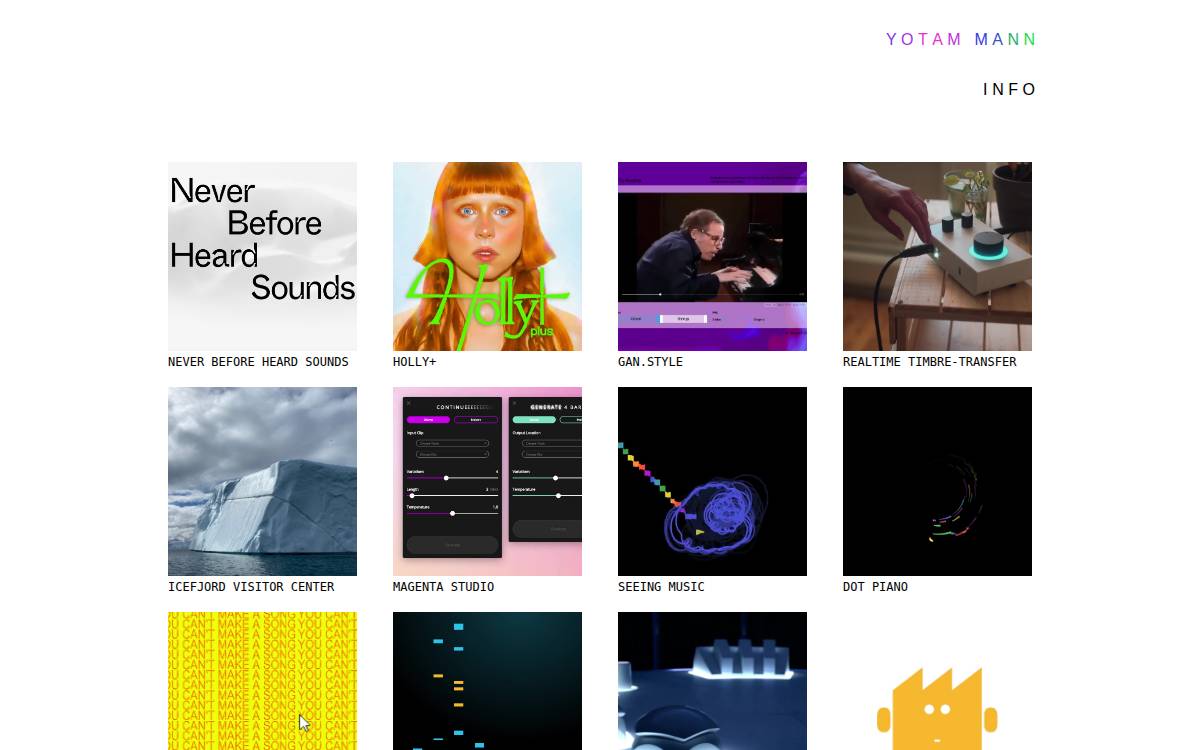Click the MAGENTA STUDIO caption text
The width and height of the screenshot is (1200, 750).
click(x=443, y=587)
